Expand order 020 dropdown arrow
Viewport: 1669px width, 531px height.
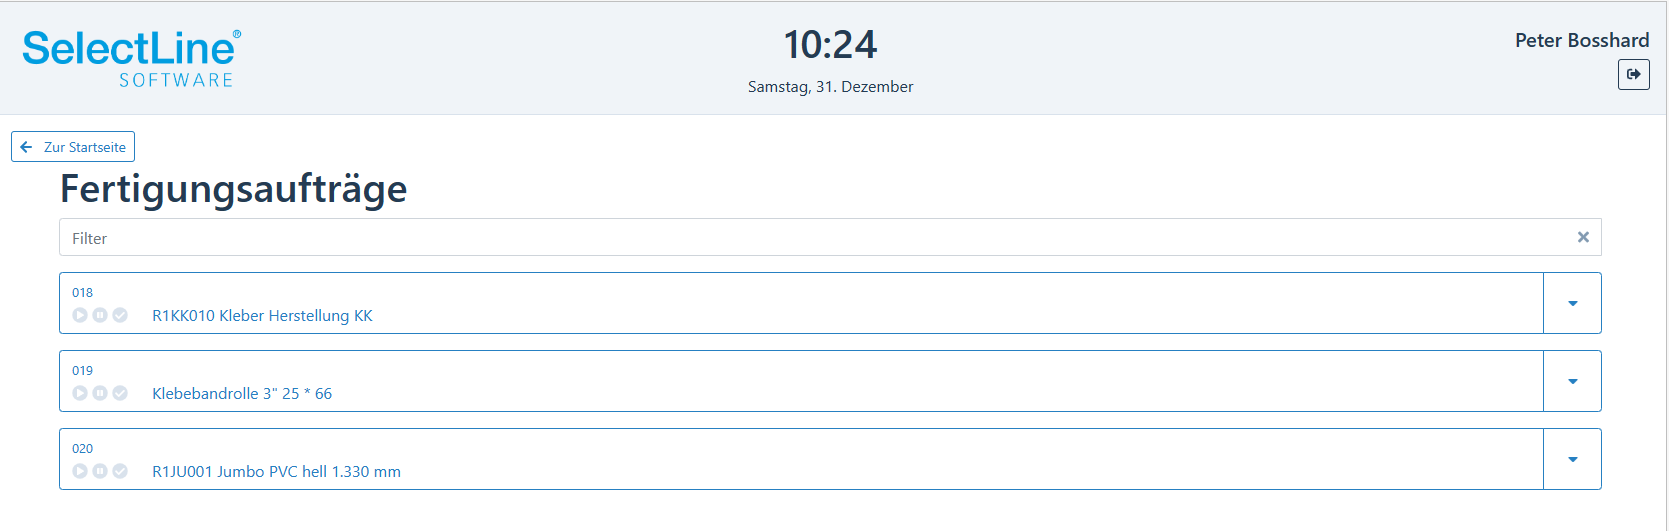[x=1572, y=459]
